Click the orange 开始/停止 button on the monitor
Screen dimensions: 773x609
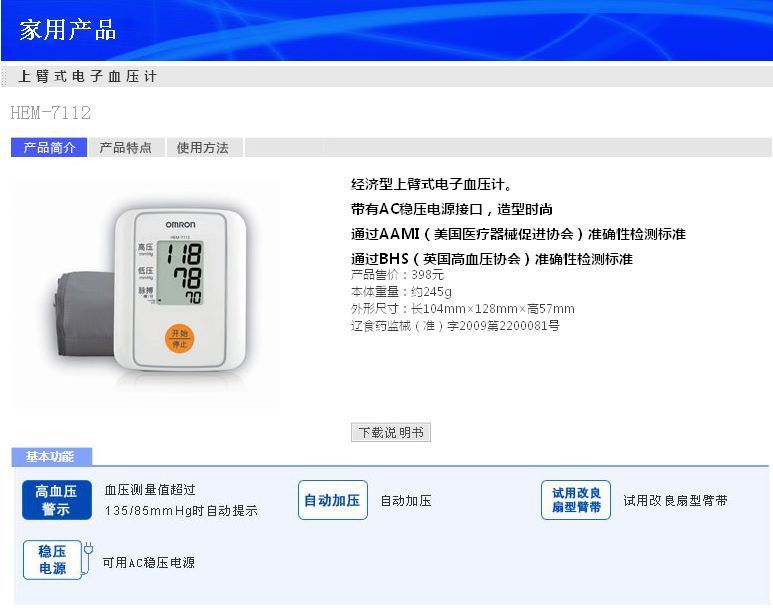(179, 338)
